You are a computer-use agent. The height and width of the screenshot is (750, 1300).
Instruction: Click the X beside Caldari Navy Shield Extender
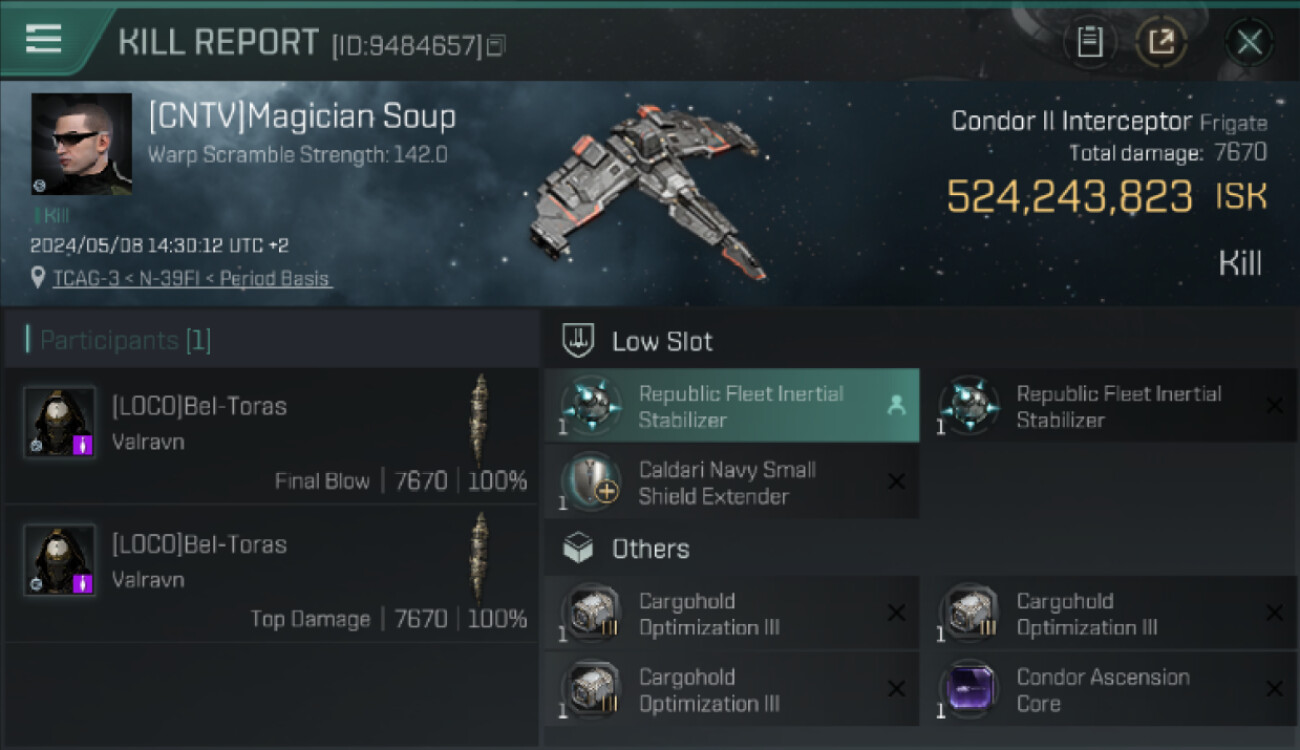(896, 482)
